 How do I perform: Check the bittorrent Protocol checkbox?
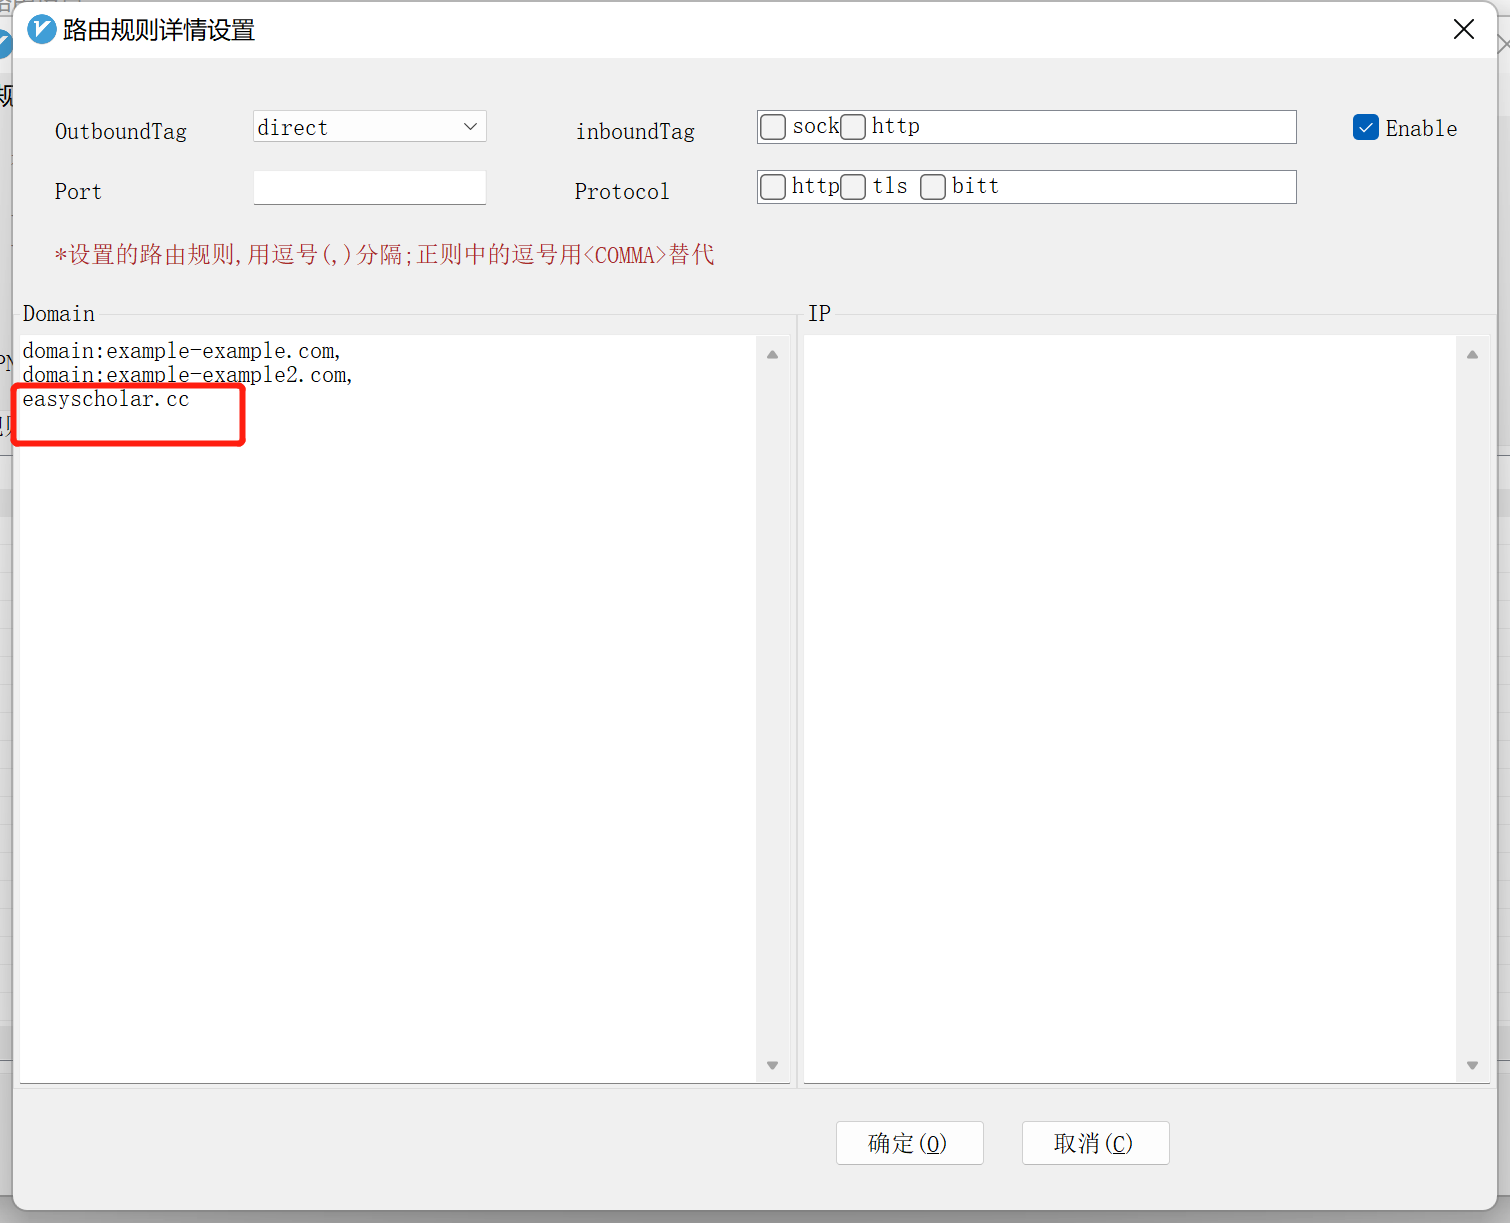tap(933, 187)
